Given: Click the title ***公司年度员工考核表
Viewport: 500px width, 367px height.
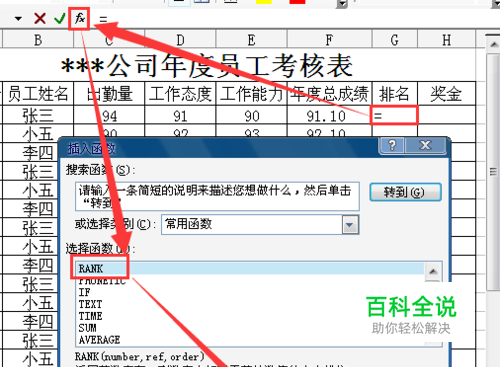Looking at the screenshot, I should click(x=207, y=65).
